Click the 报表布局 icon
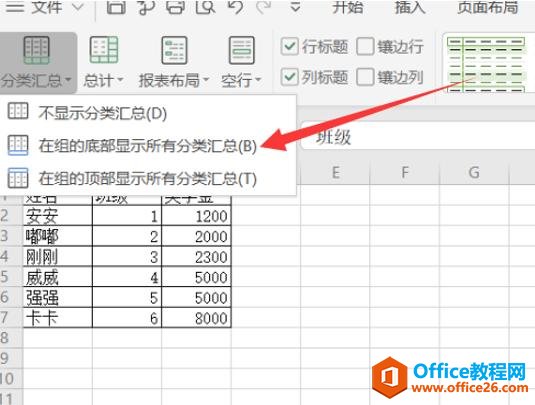Screen dimensions: 535x405 pos(174,50)
